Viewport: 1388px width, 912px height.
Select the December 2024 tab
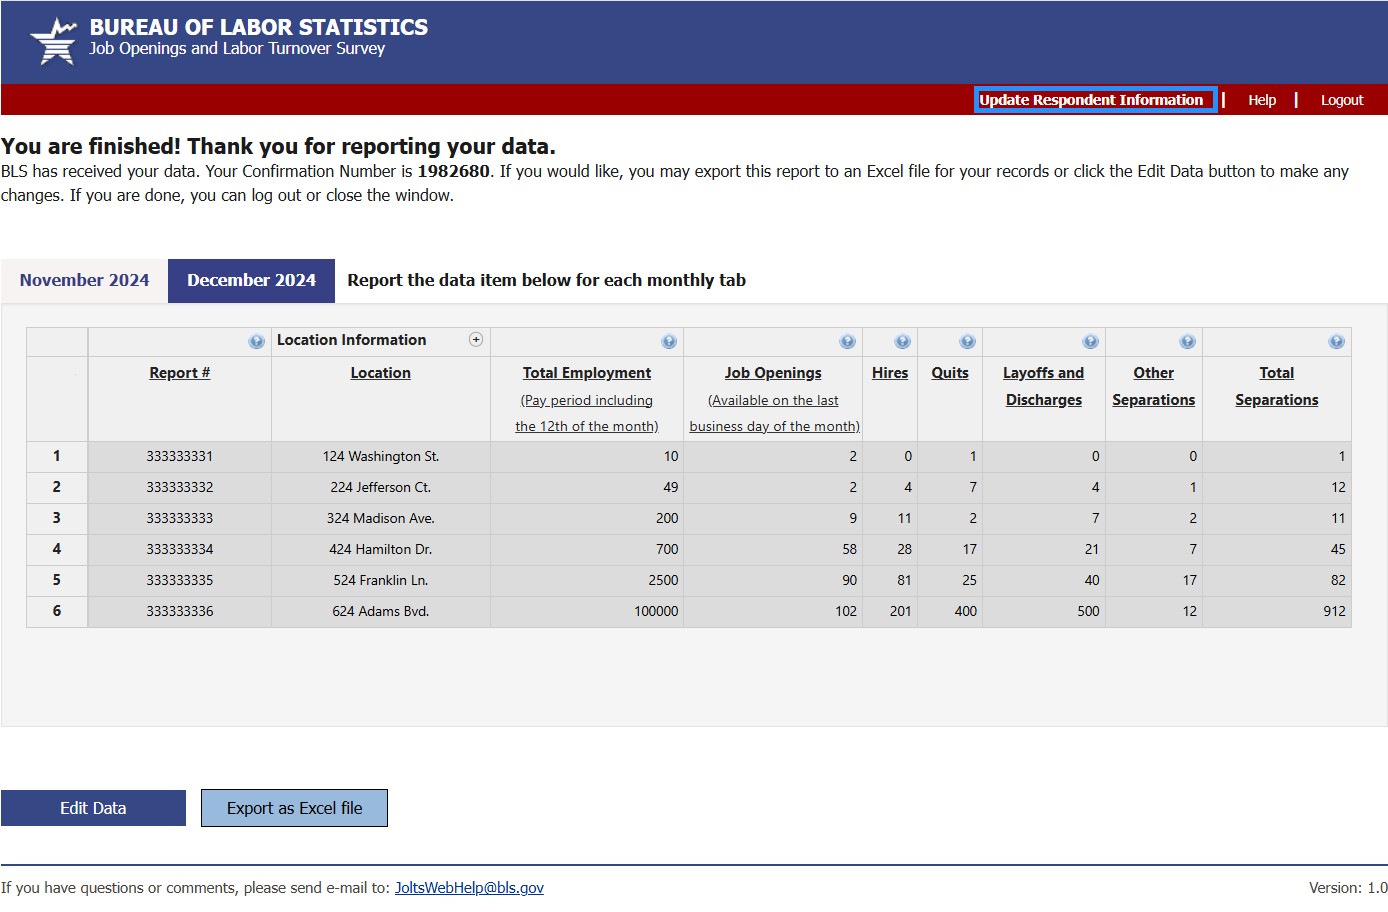(251, 281)
